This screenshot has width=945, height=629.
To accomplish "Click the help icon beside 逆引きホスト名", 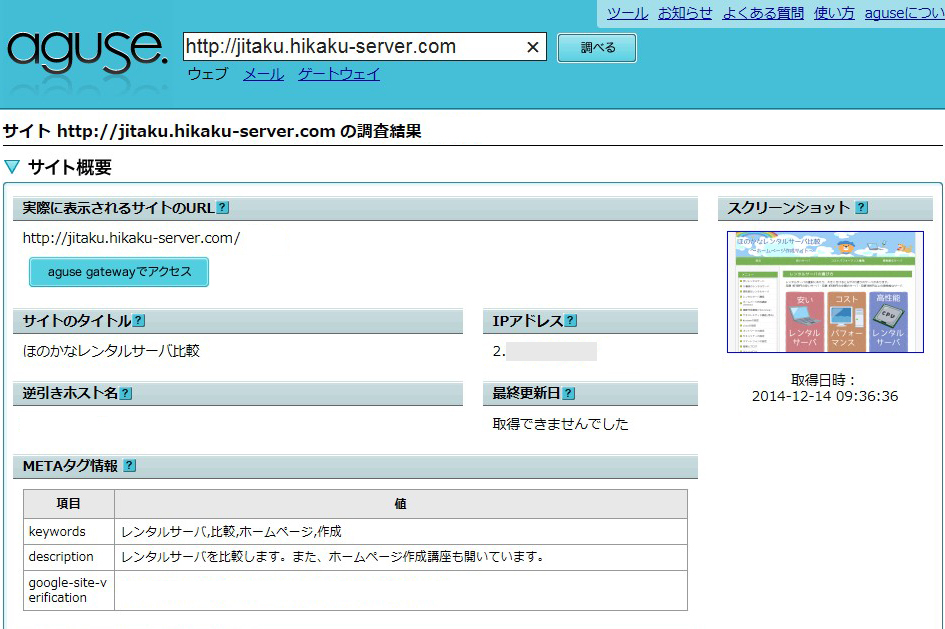I will tap(126, 393).
